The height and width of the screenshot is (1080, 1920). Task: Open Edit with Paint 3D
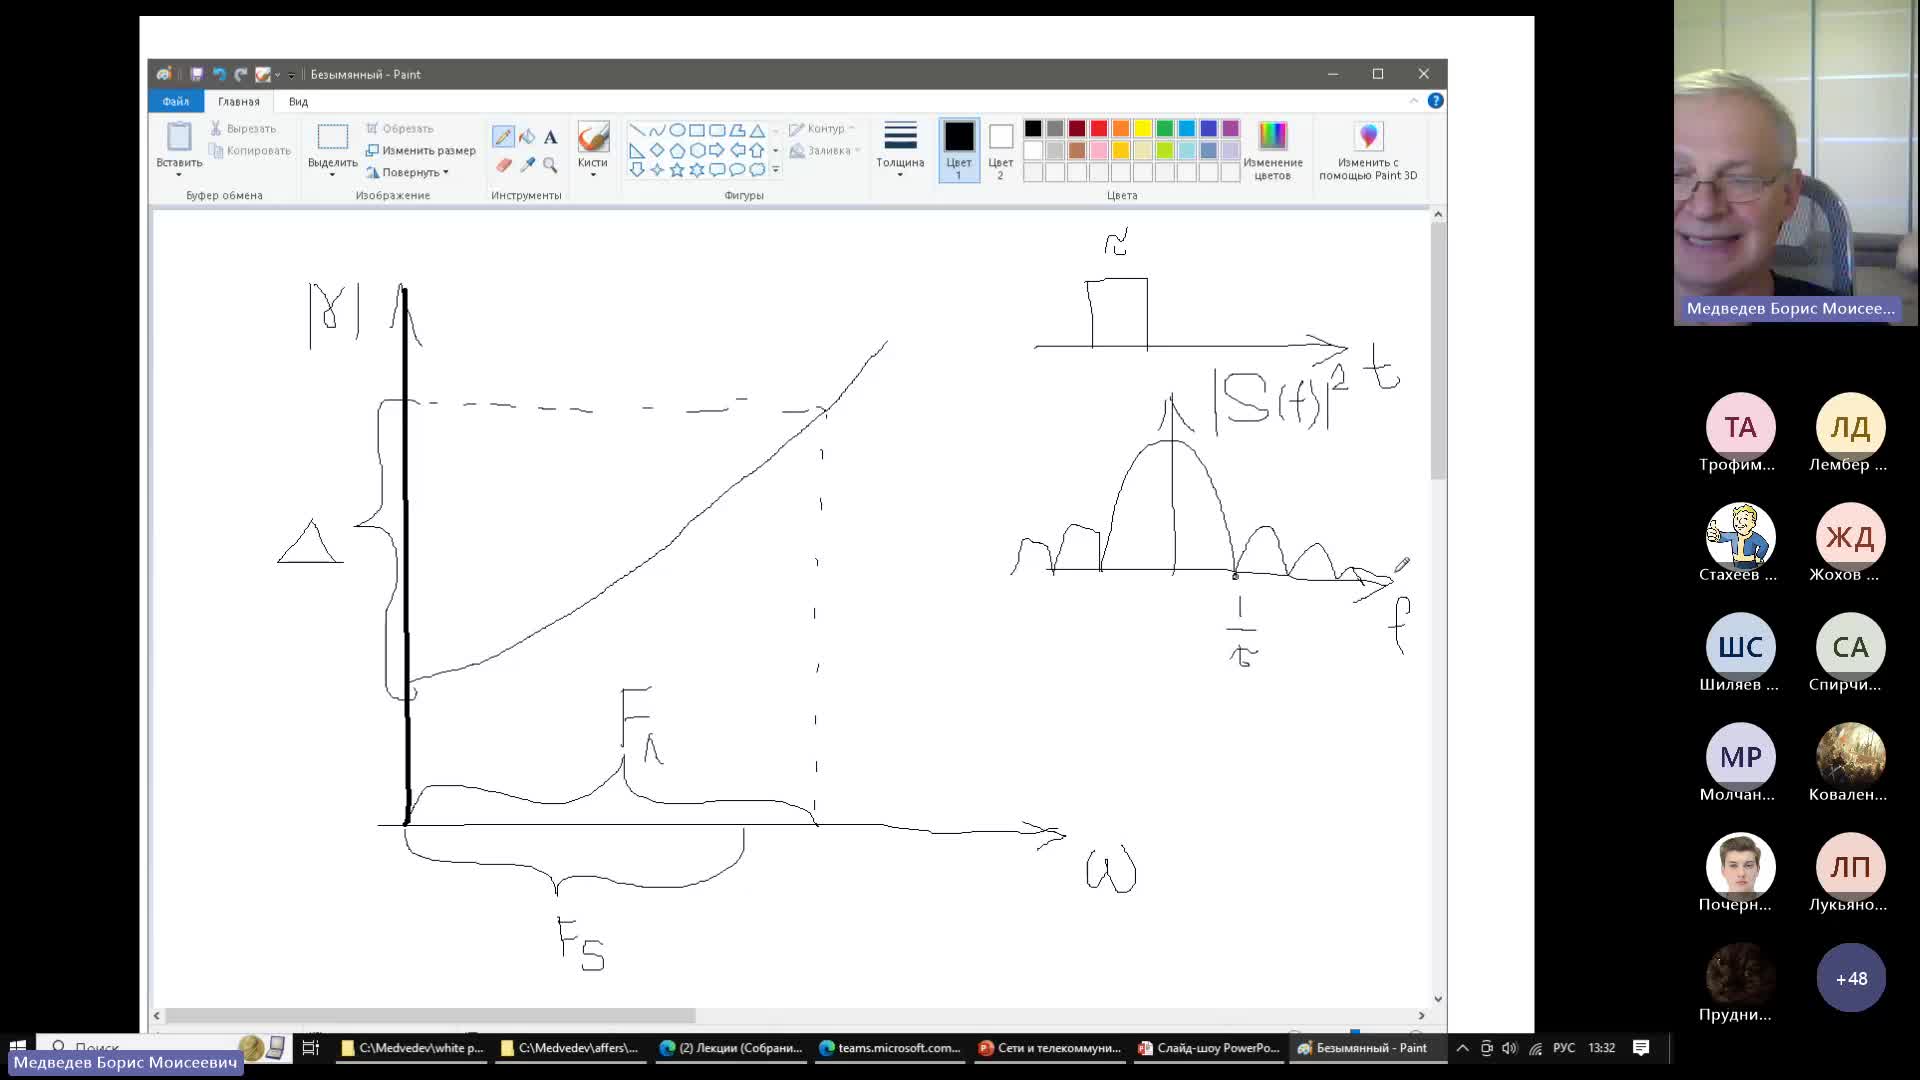pyautogui.click(x=1368, y=150)
